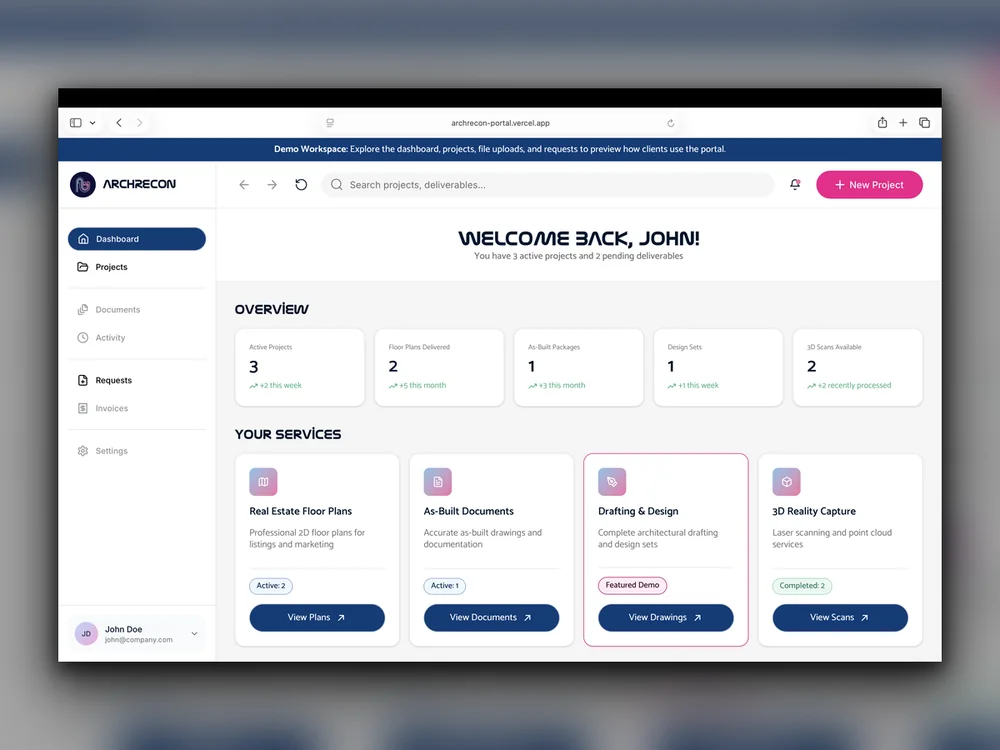The height and width of the screenshot is (750, 1000).
Task: Click the As-Built Documents file icon
Action: click(438, 482)
